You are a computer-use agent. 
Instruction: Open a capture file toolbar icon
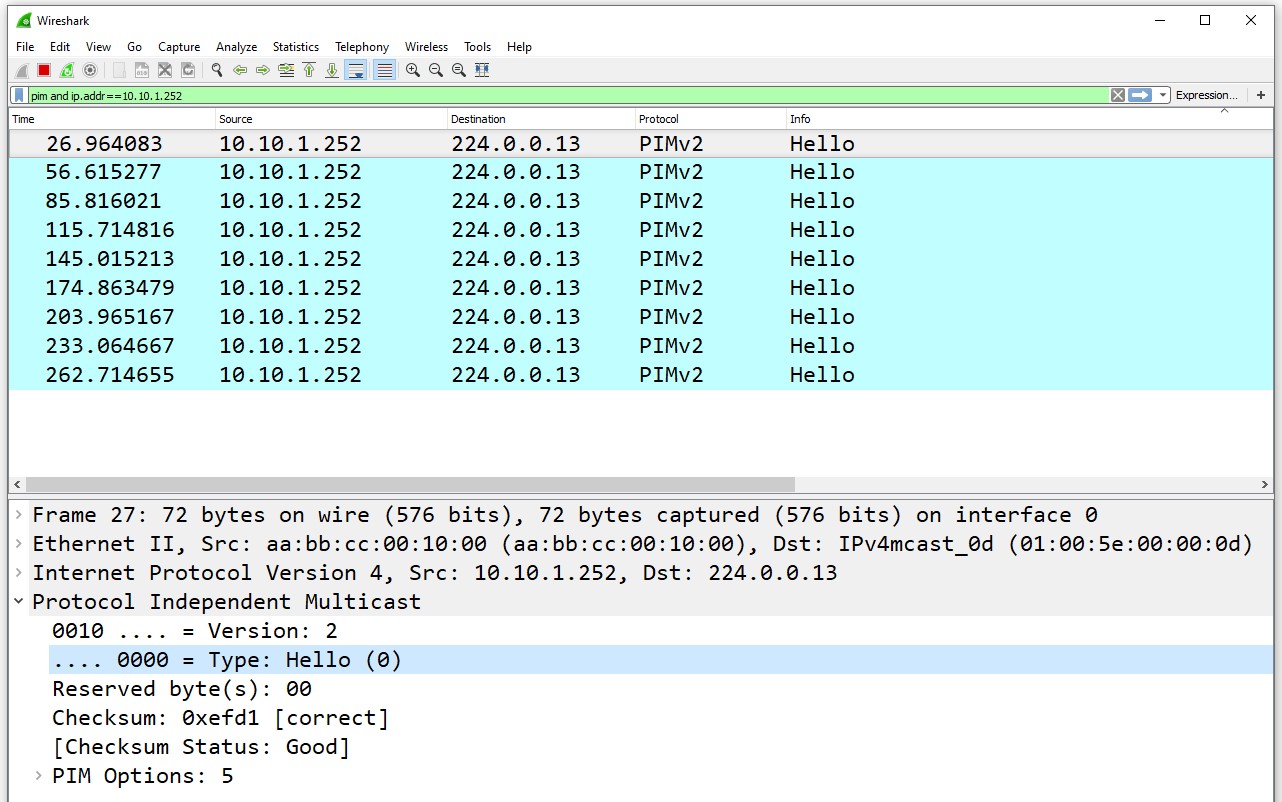(x=119, y=70)
